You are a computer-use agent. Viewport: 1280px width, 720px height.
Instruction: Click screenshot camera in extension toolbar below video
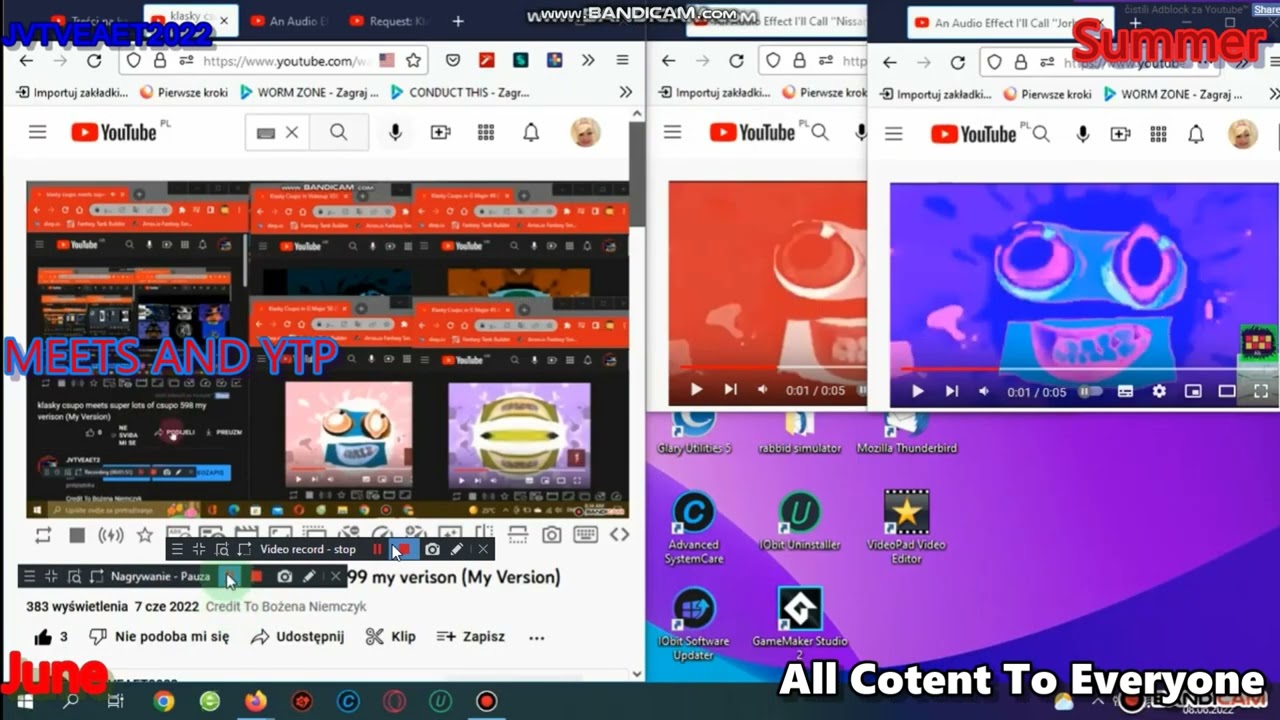551,535
